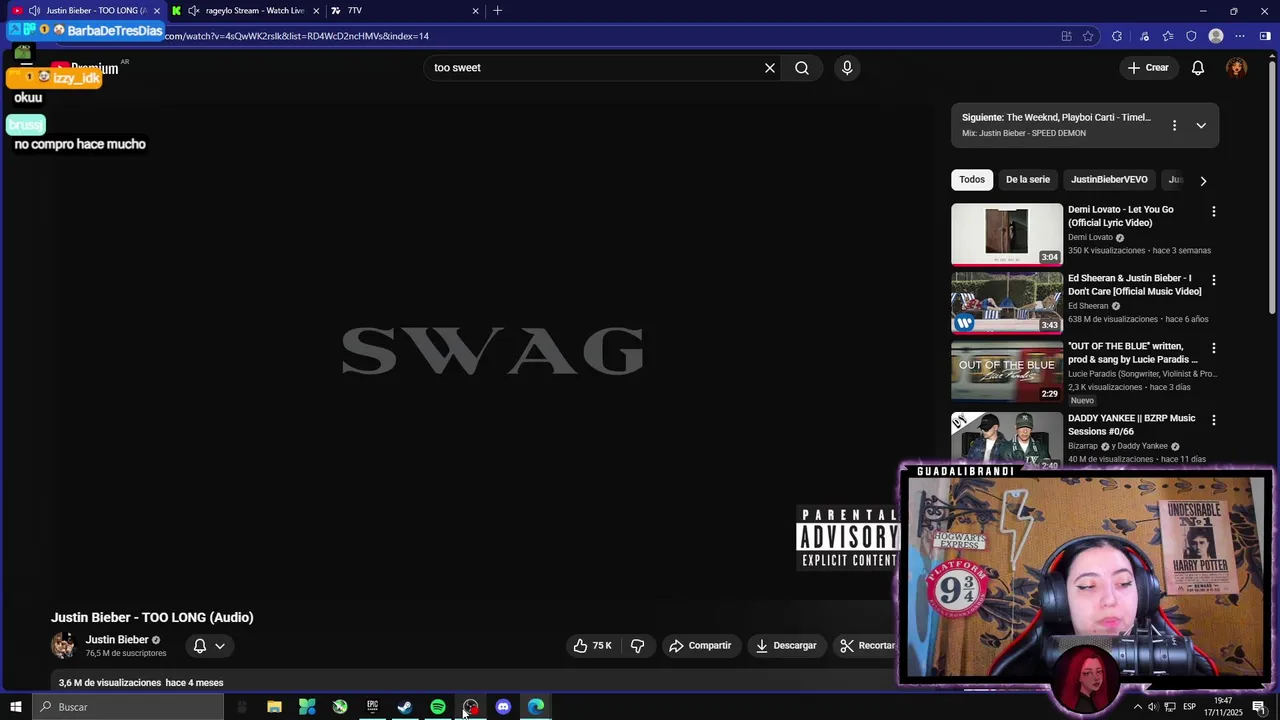This screenshot has height=720, width=1280.
Task: Click the Descargar download button
Action: pos(786,646)
